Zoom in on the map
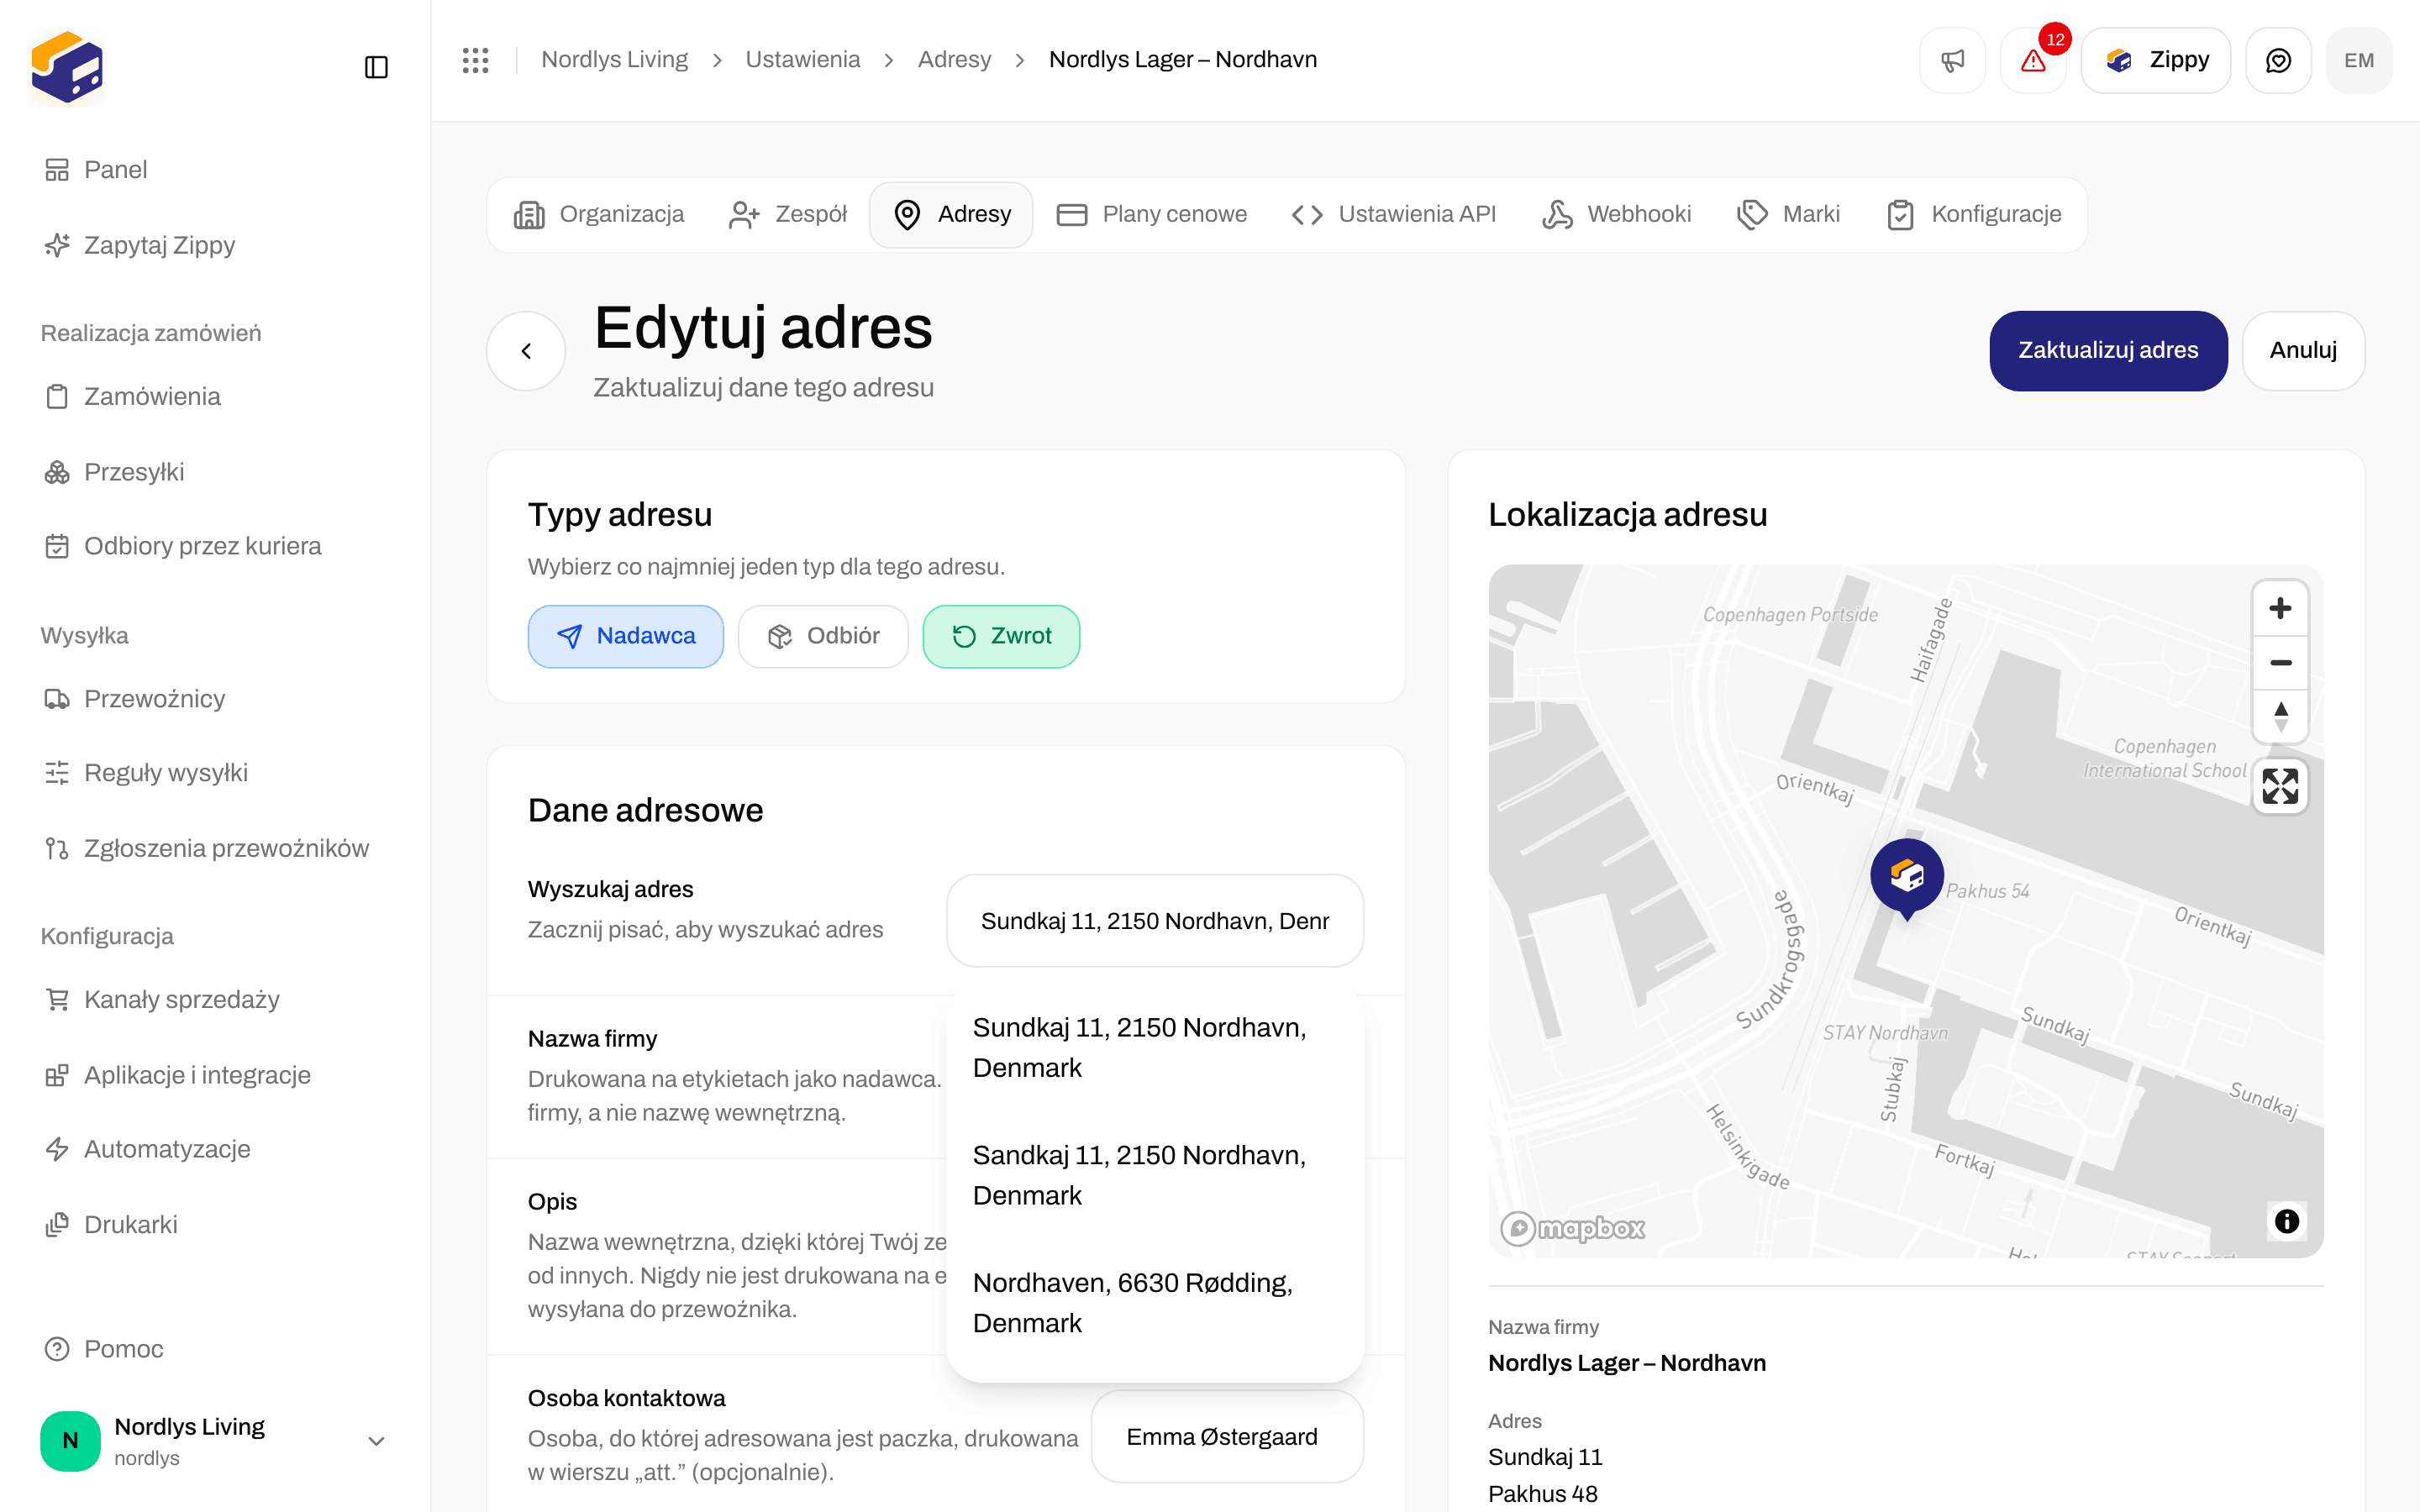The image size is (2420, 1512). point(2280,608)
